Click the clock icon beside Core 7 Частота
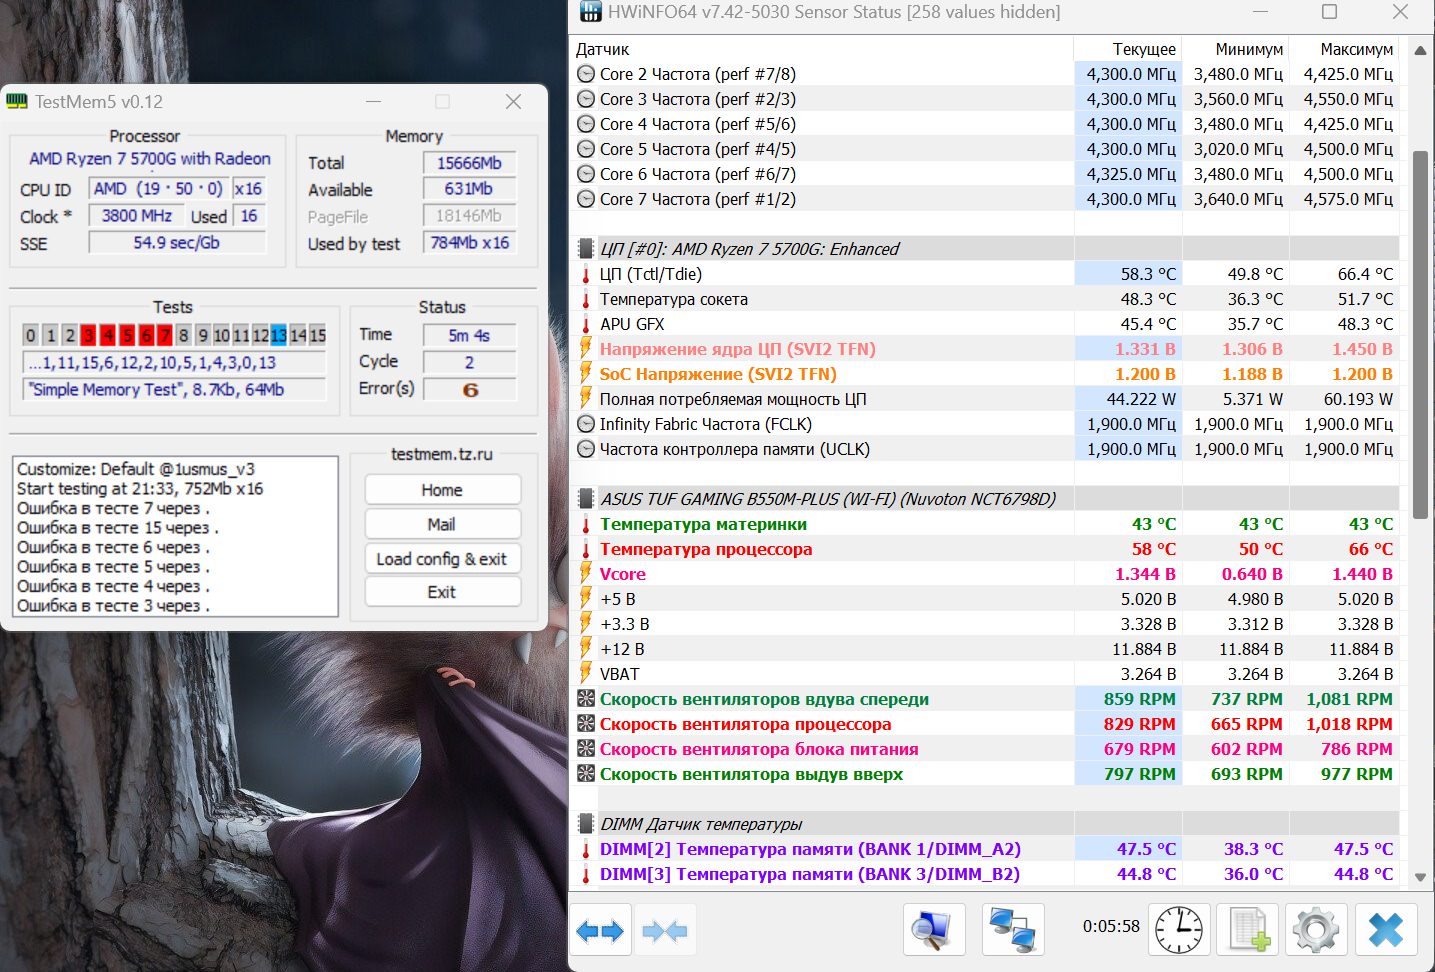Screen dimensions: 1435x972 [586, 199]
